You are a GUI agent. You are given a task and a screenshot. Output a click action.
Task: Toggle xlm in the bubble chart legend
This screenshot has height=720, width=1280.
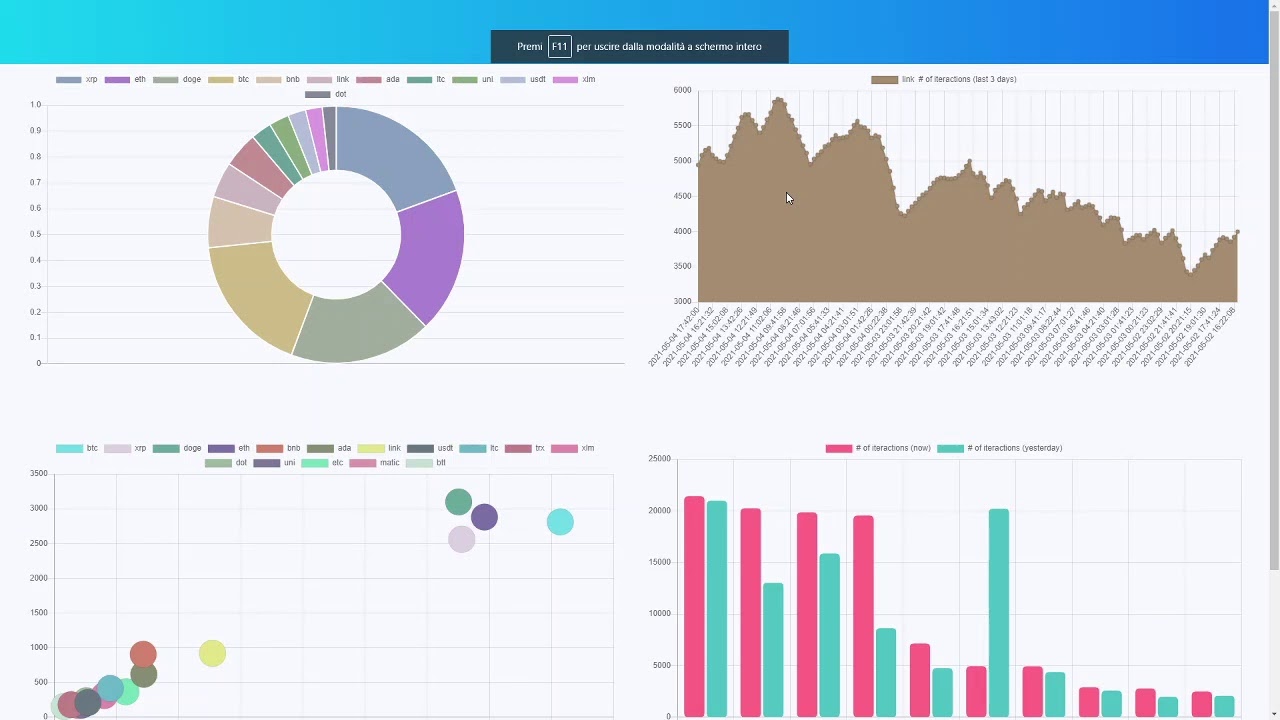[573, 448]
